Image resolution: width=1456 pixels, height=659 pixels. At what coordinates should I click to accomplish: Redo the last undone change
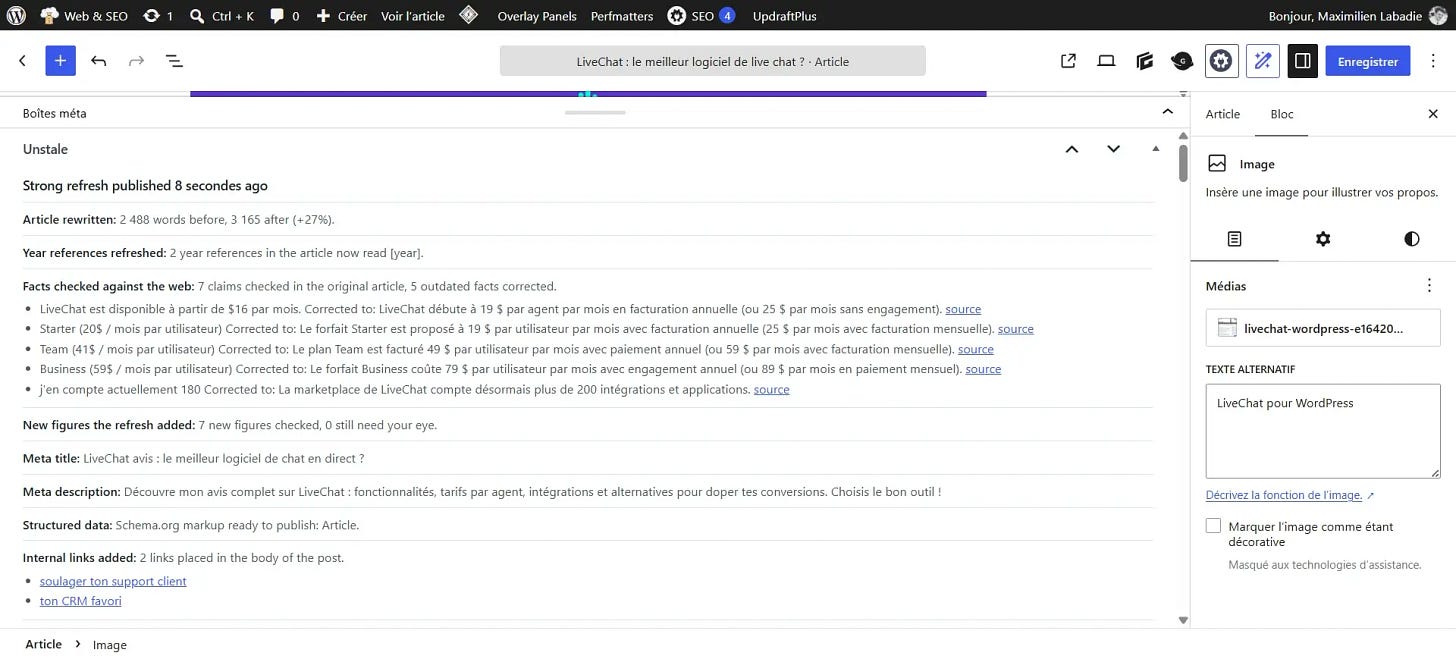point(136,61)
